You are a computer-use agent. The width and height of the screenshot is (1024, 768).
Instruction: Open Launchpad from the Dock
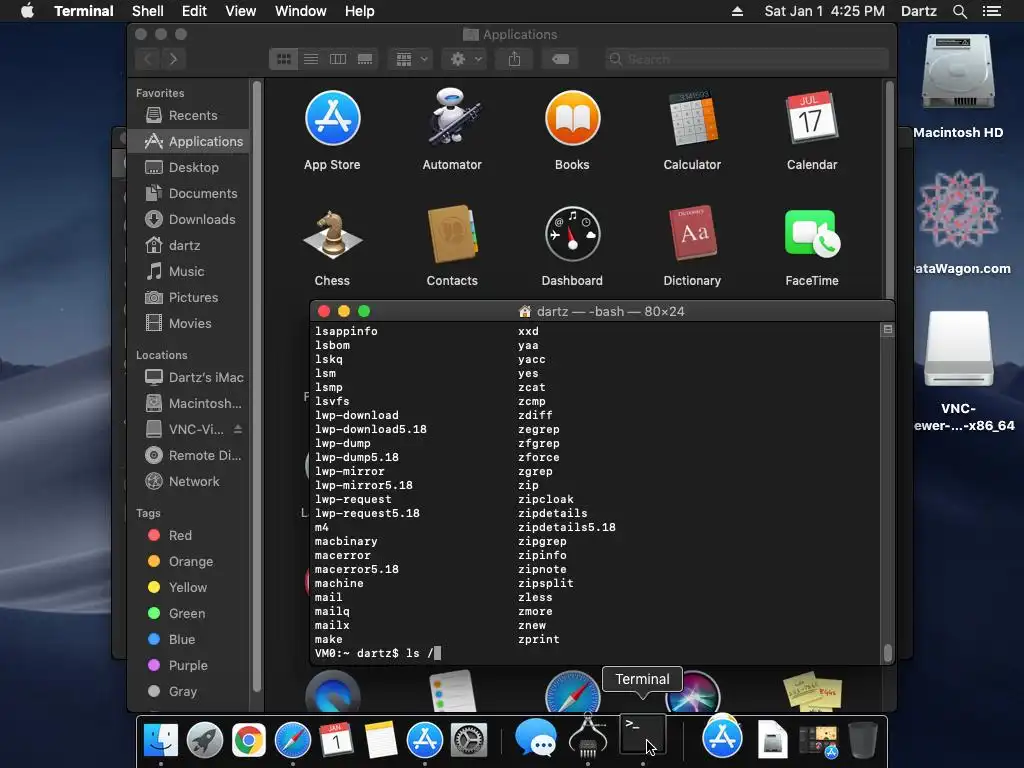(204, 740)
